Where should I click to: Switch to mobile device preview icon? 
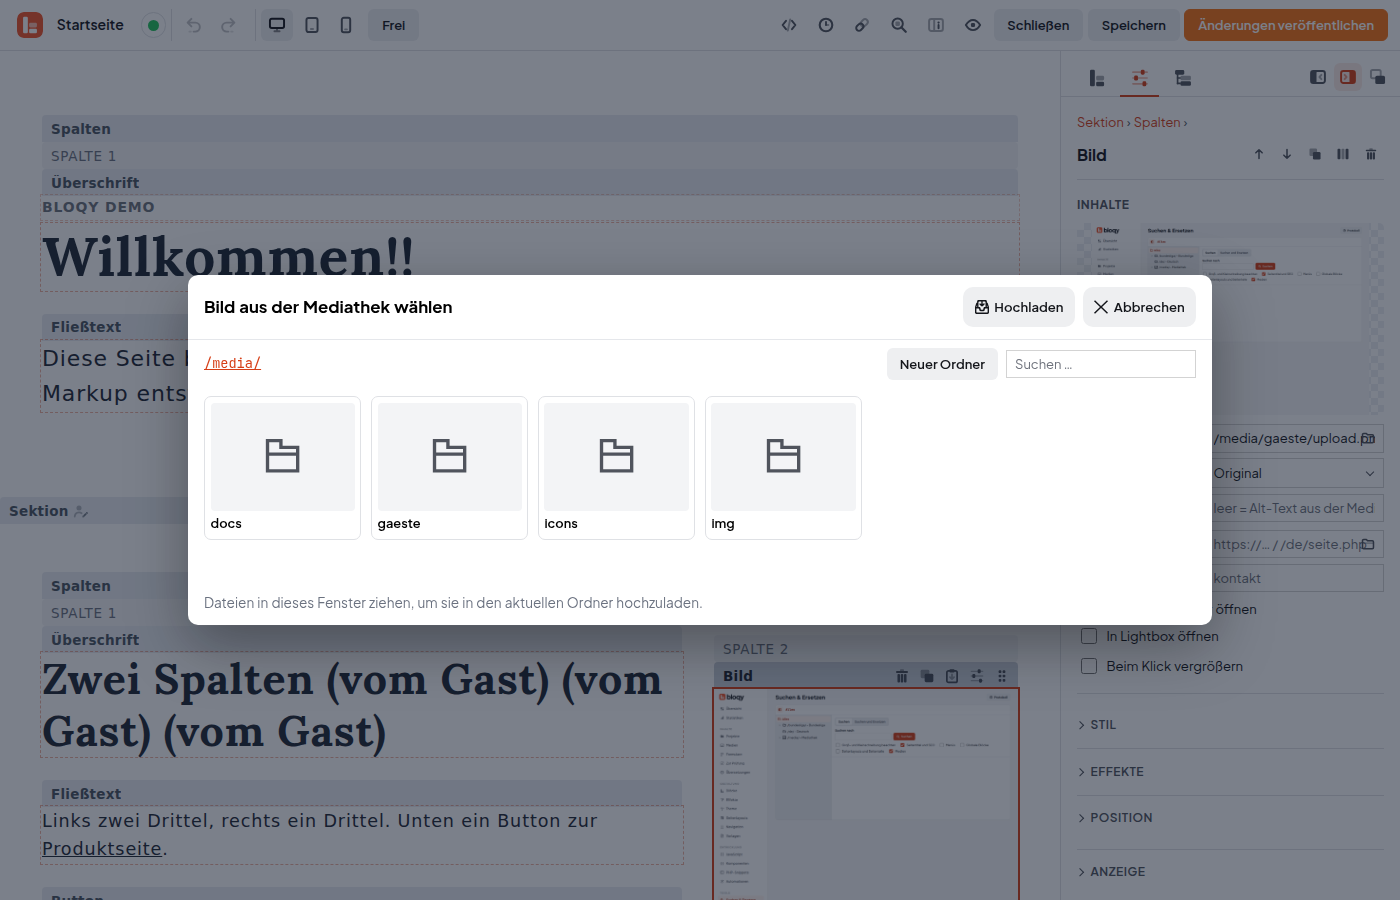[x=346, y=25]
